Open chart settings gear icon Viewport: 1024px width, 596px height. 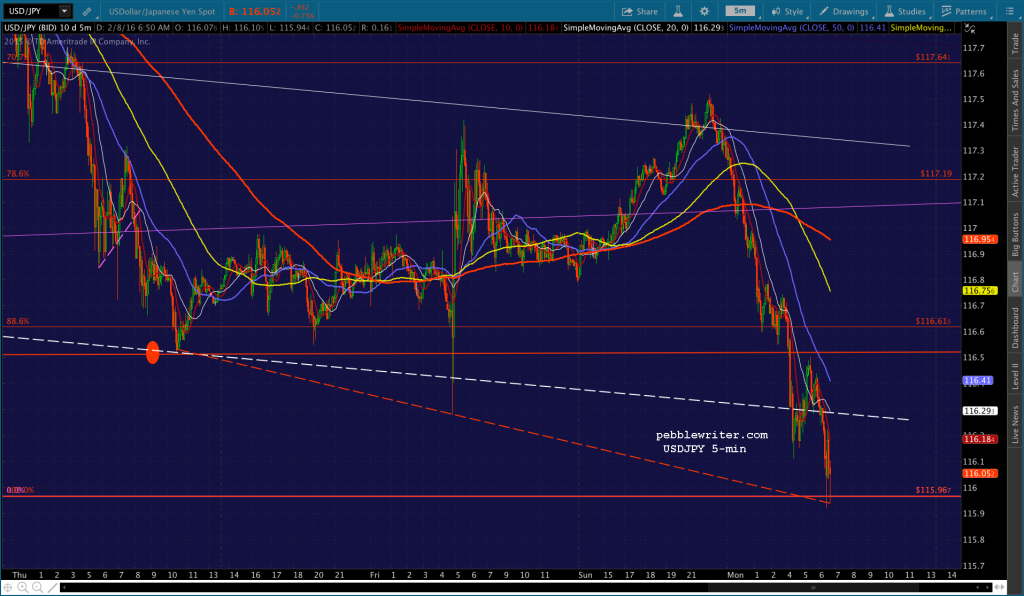tap(704, 11)
